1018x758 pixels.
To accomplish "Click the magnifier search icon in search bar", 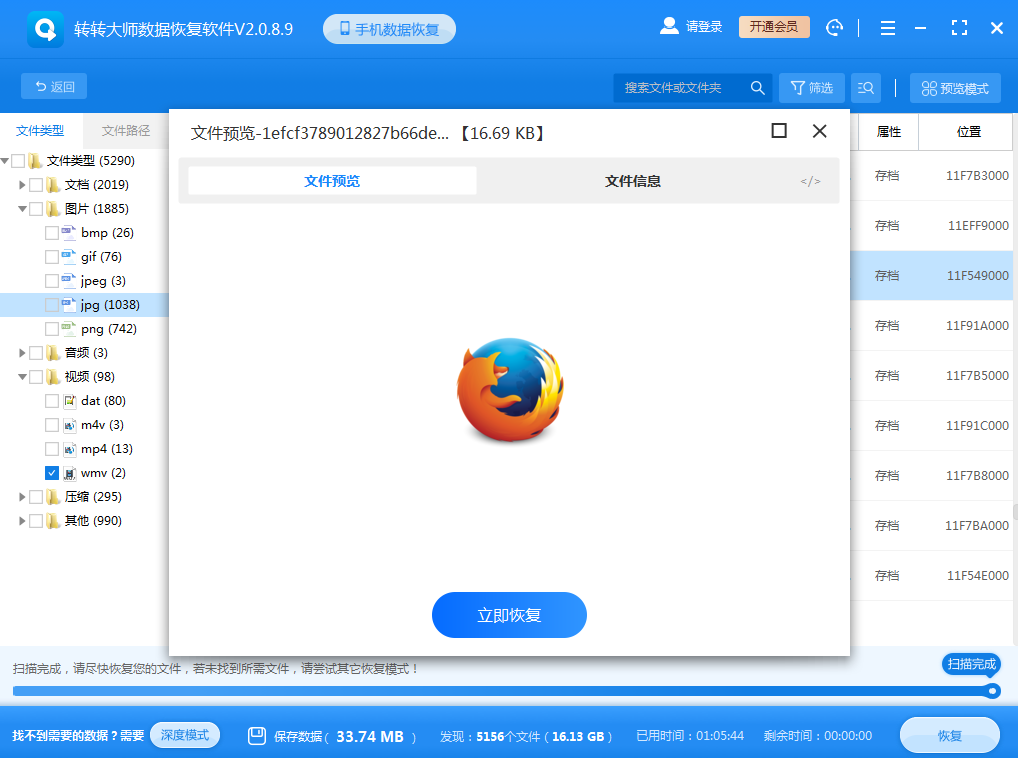I will pyautogui.click(x=757, y=88).
